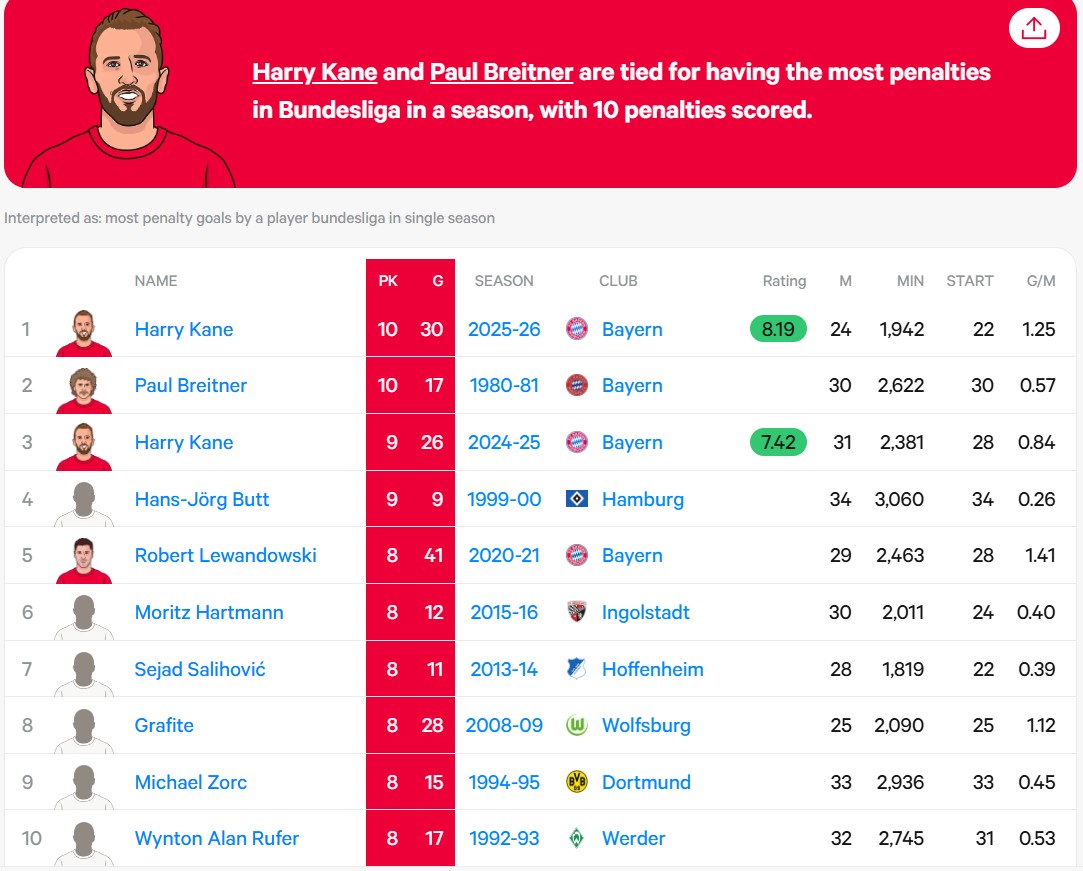Image resolution: width=1083 pixels, height=871 pixels.
Task: Open the 2020-21 season link
Action: coord(504,555)
